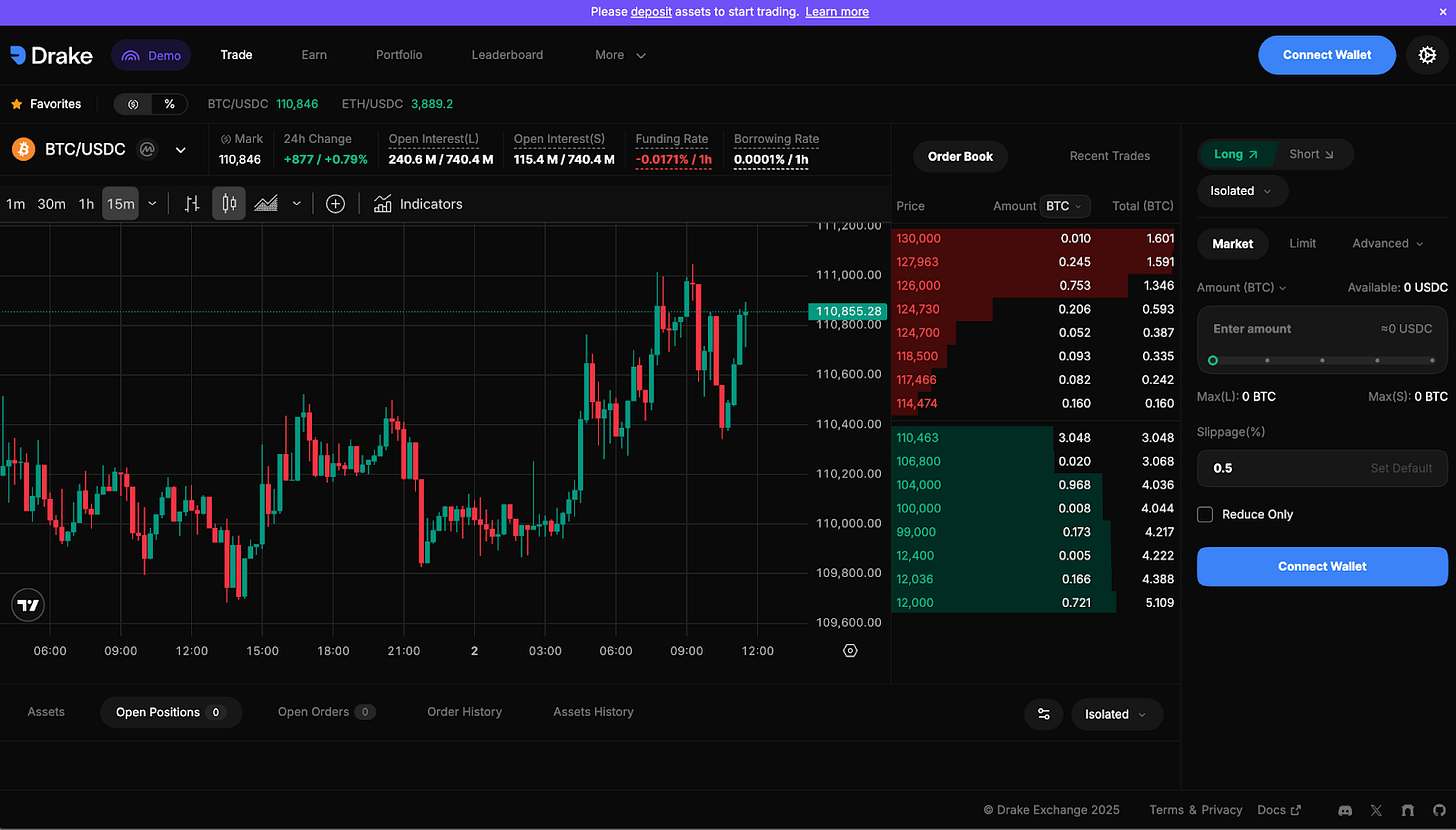Open the Terms & Privacy link
The height and width of the screenshot is (830, 1456).
click(x=1195, y=810)
